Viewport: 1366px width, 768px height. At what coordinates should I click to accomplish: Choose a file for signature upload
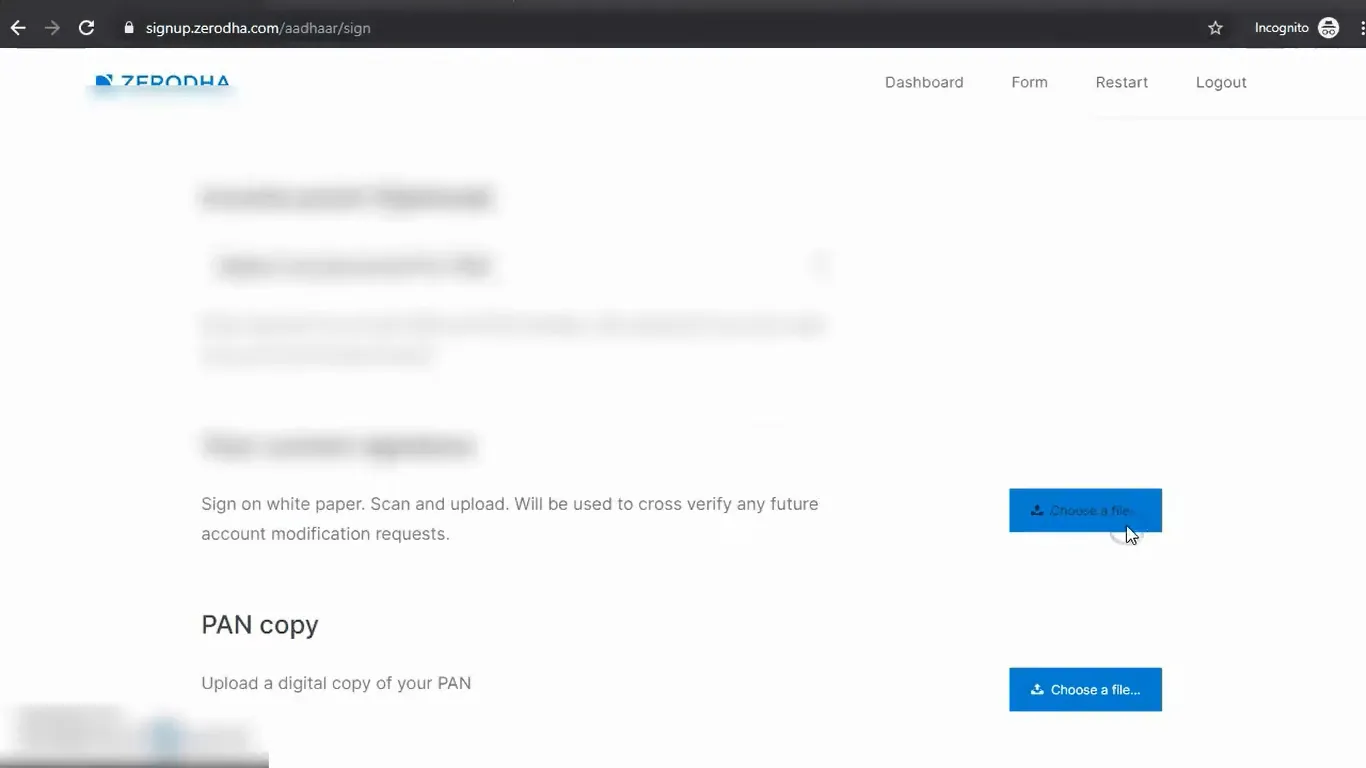pyautogui.click(x=1085, y=510)
